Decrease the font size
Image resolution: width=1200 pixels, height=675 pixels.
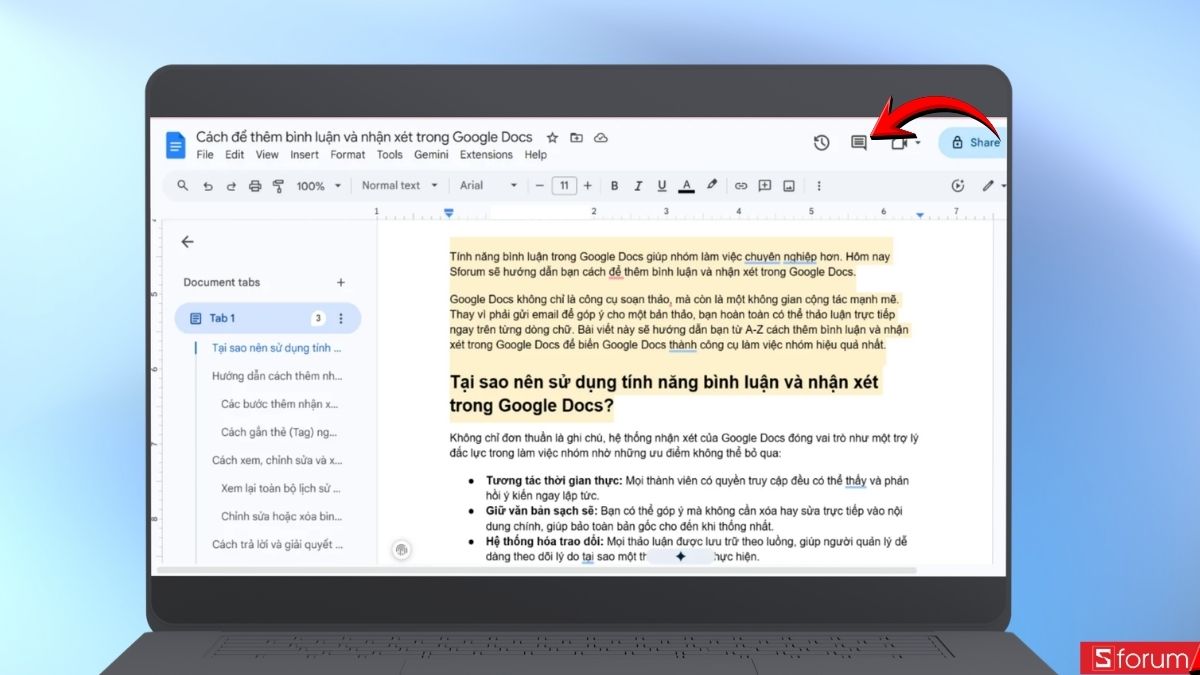[540, 185]
